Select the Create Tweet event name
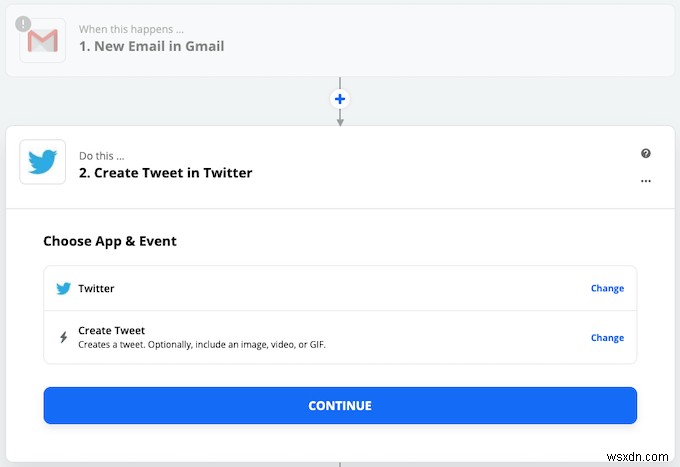 [x=111, y=330]
